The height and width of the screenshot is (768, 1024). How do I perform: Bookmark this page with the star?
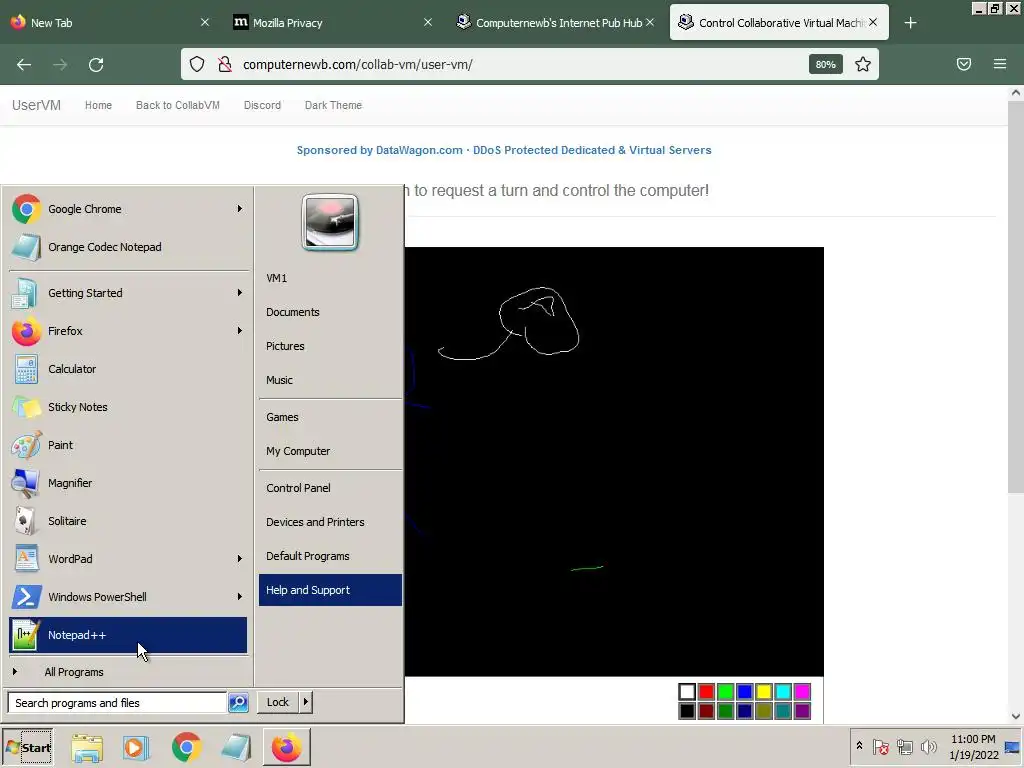[863, 64]
